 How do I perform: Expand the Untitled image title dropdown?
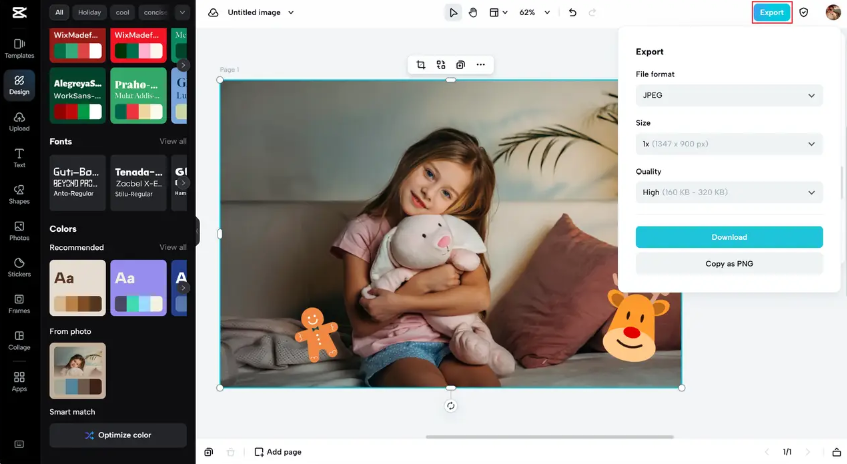(x=291, y=12)
